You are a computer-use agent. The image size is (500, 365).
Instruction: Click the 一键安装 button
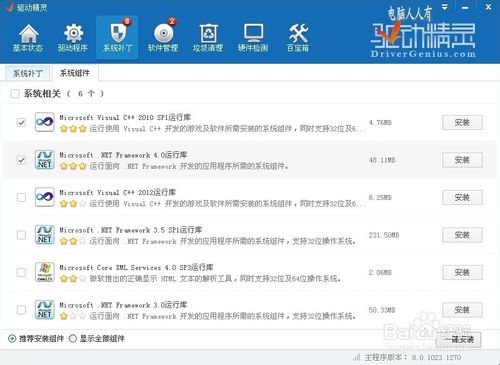click(x=459, y=339)
